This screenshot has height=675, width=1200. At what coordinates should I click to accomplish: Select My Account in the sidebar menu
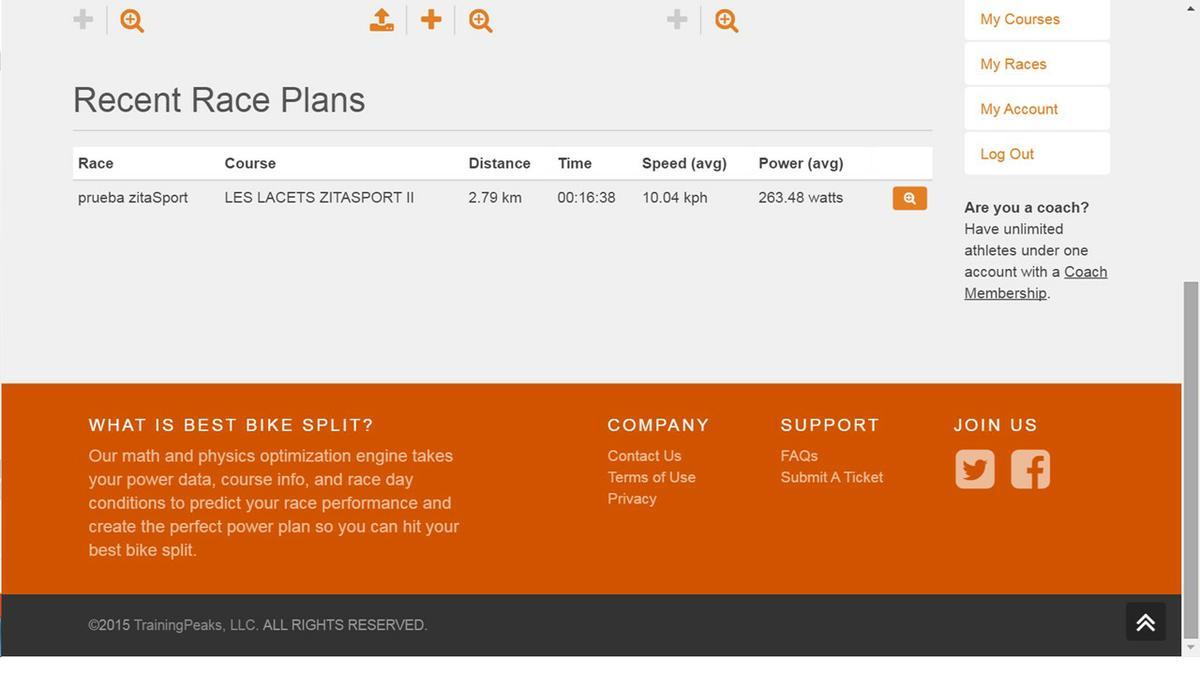click(1019, 109)
